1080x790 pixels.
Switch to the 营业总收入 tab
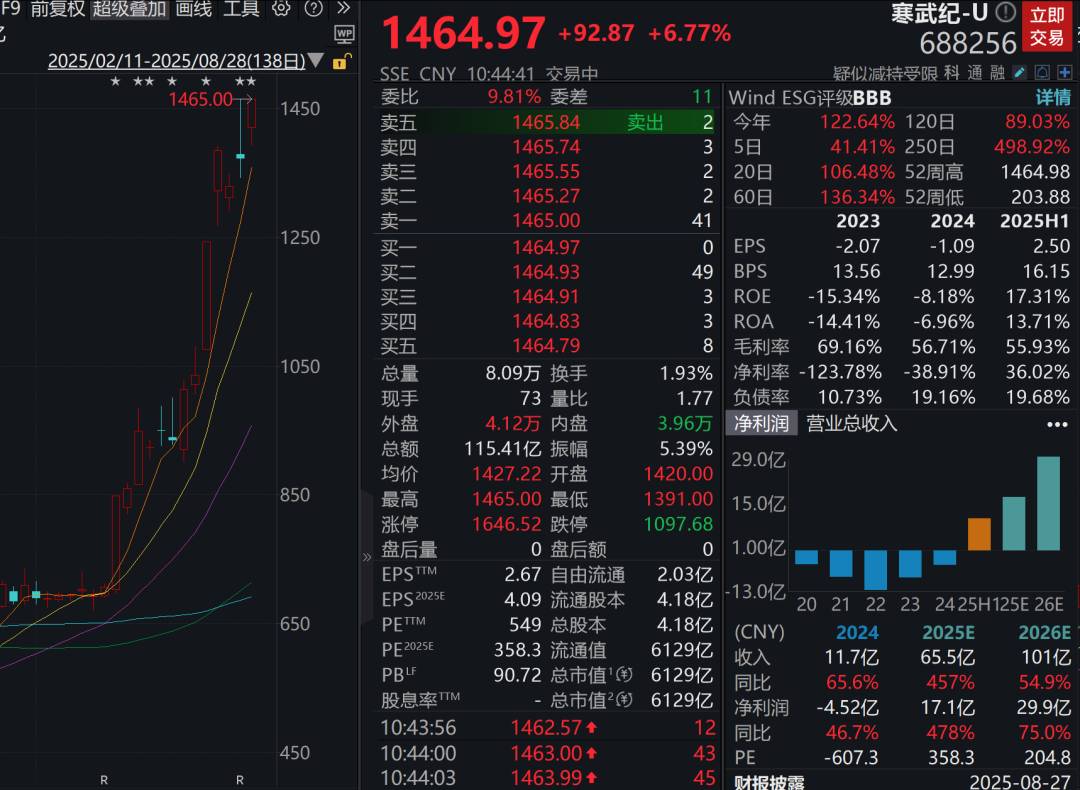[852, 423]
